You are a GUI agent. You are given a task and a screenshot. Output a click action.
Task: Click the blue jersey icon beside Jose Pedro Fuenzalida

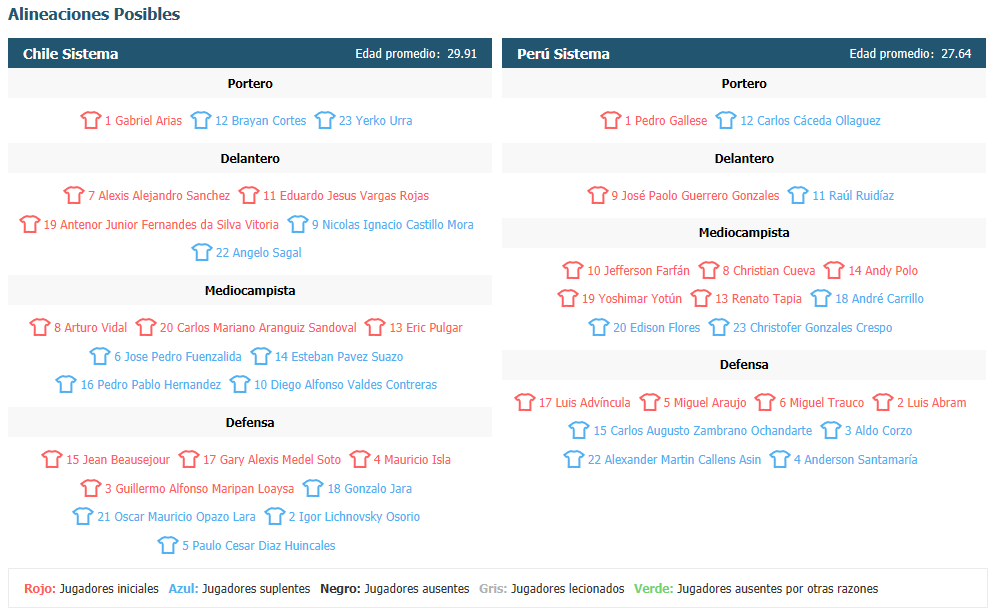pos(99,356)
